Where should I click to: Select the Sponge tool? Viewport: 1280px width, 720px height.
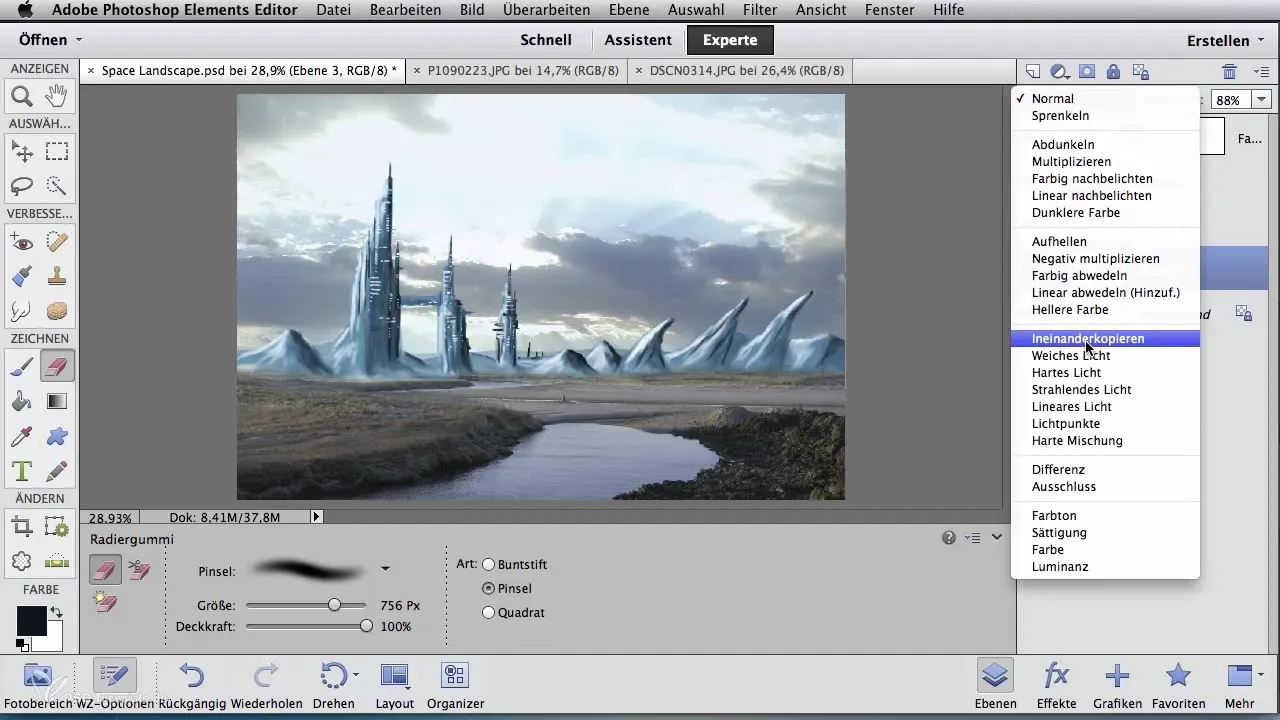57,311
